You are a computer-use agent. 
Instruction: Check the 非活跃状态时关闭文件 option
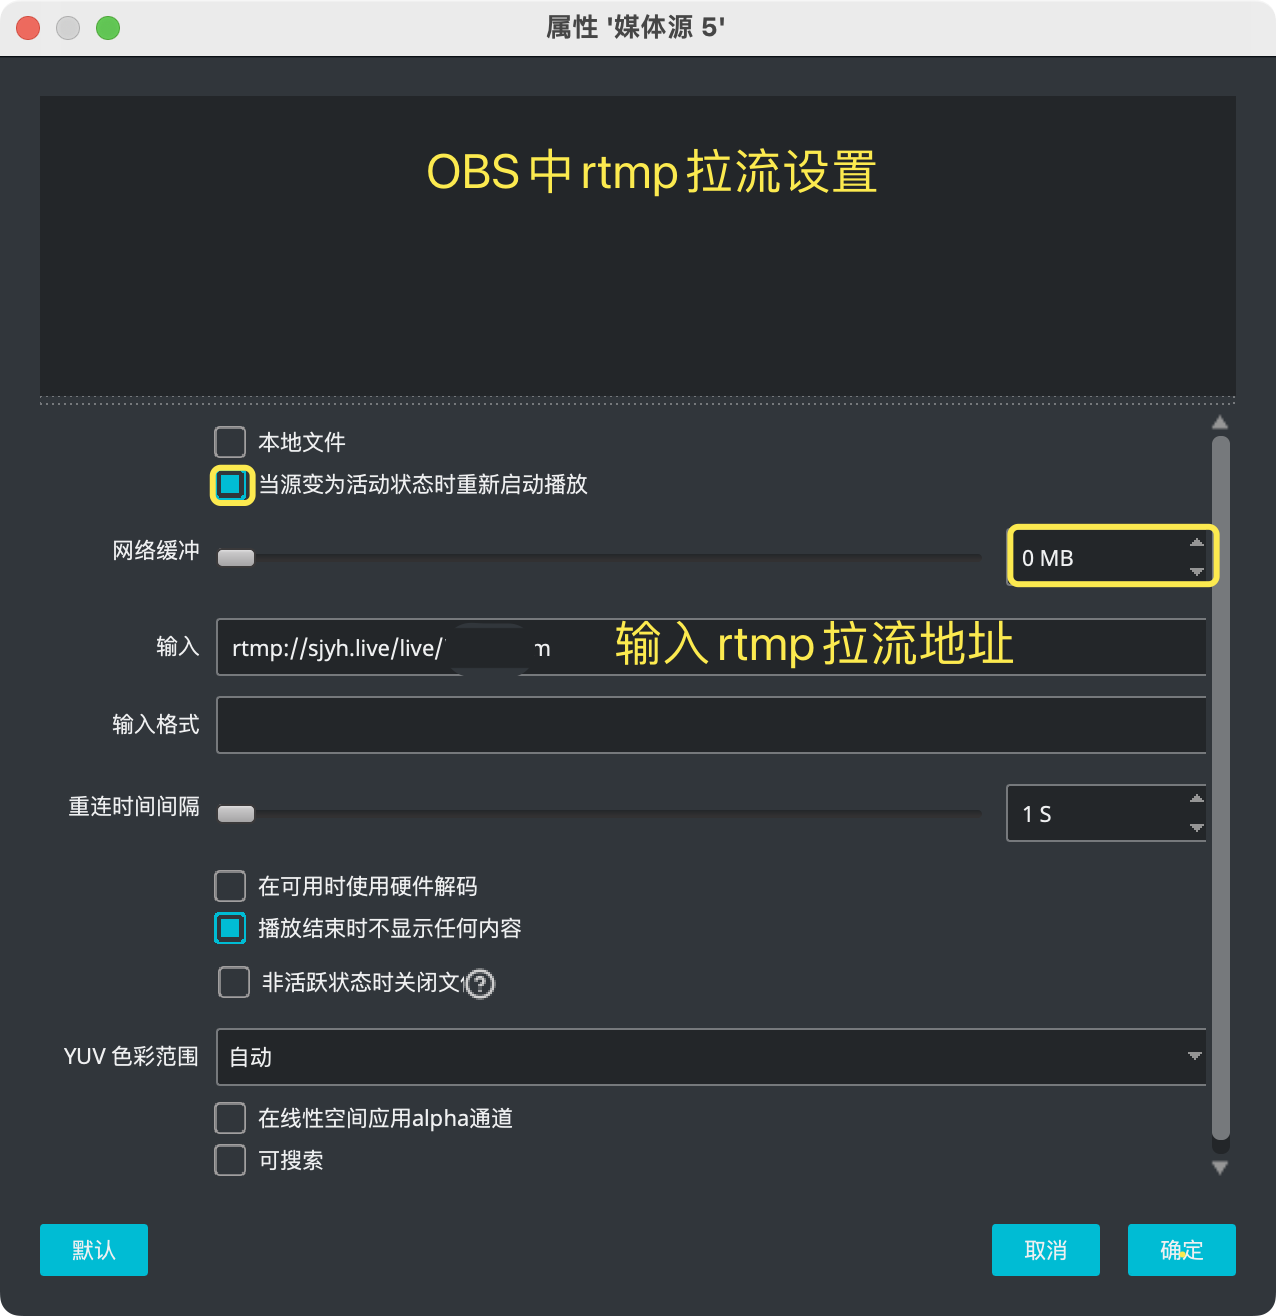tap(234, 982)
